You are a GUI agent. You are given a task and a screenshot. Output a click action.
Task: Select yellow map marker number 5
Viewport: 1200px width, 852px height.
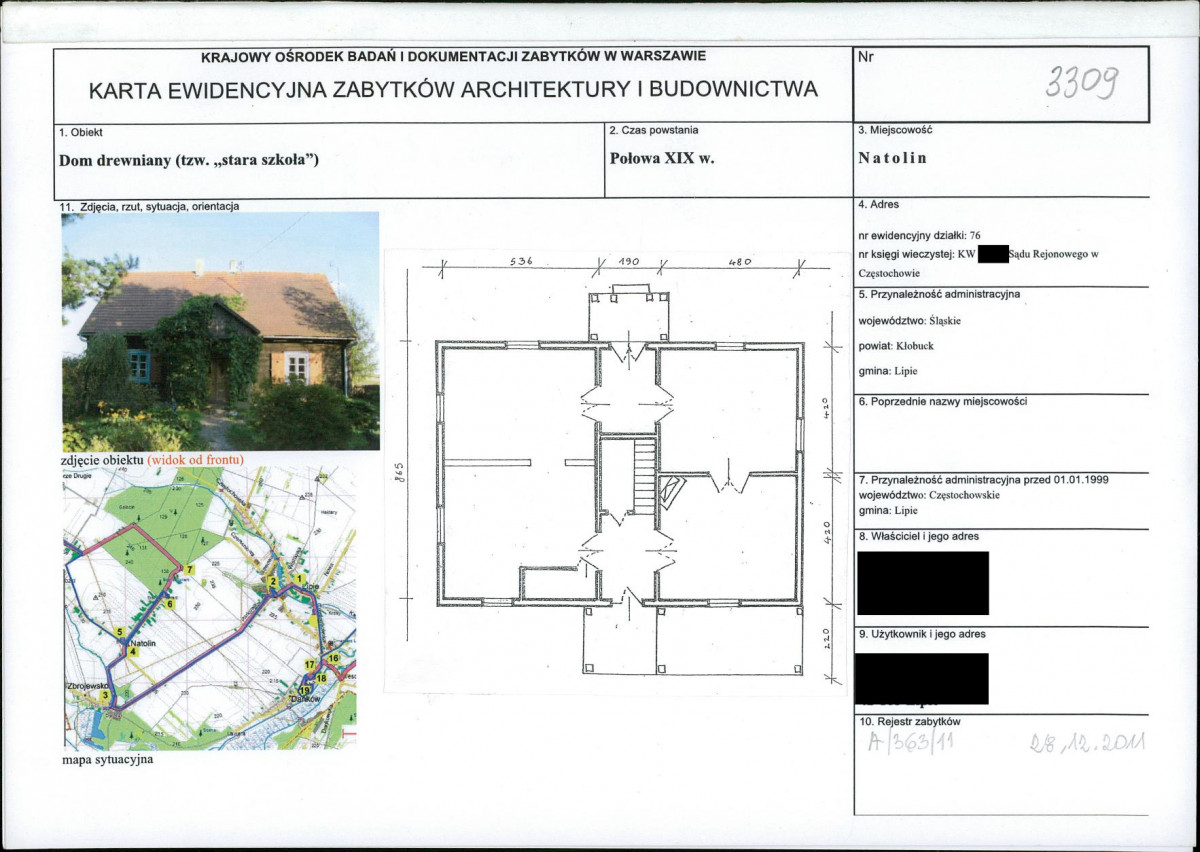click(119, 632)
